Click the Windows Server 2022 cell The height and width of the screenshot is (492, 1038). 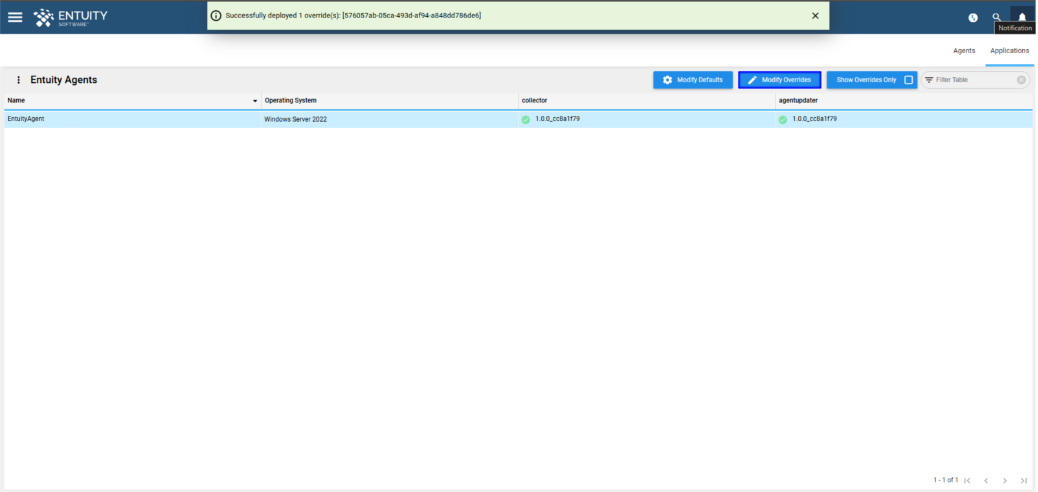pos(295,120)
